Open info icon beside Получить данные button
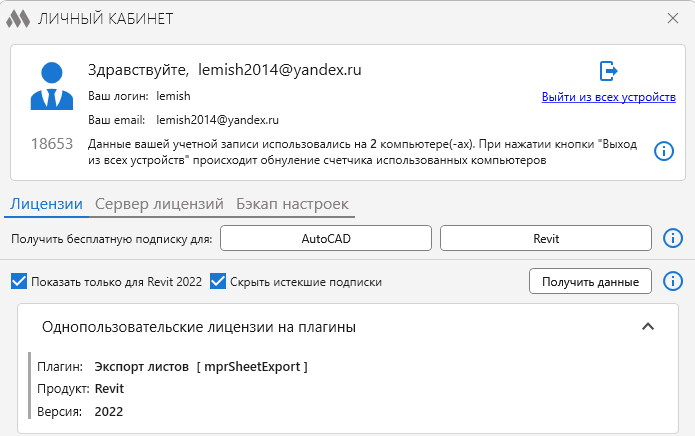695x436 pixels. click(x=674, y=282)
